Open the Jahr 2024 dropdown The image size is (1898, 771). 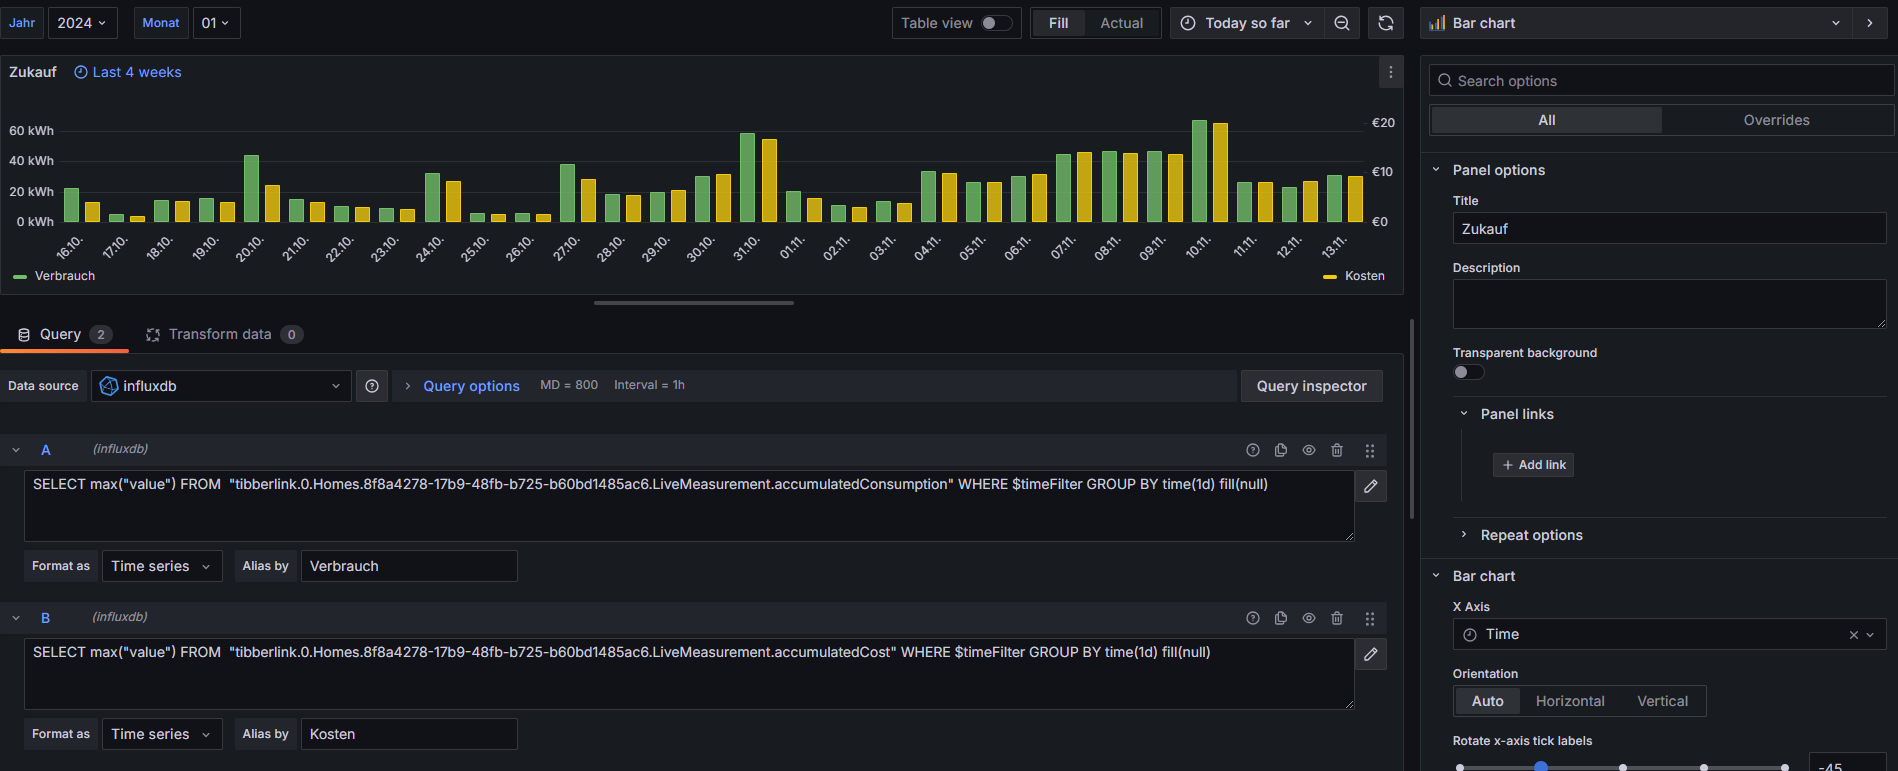(x=82, y=23)
